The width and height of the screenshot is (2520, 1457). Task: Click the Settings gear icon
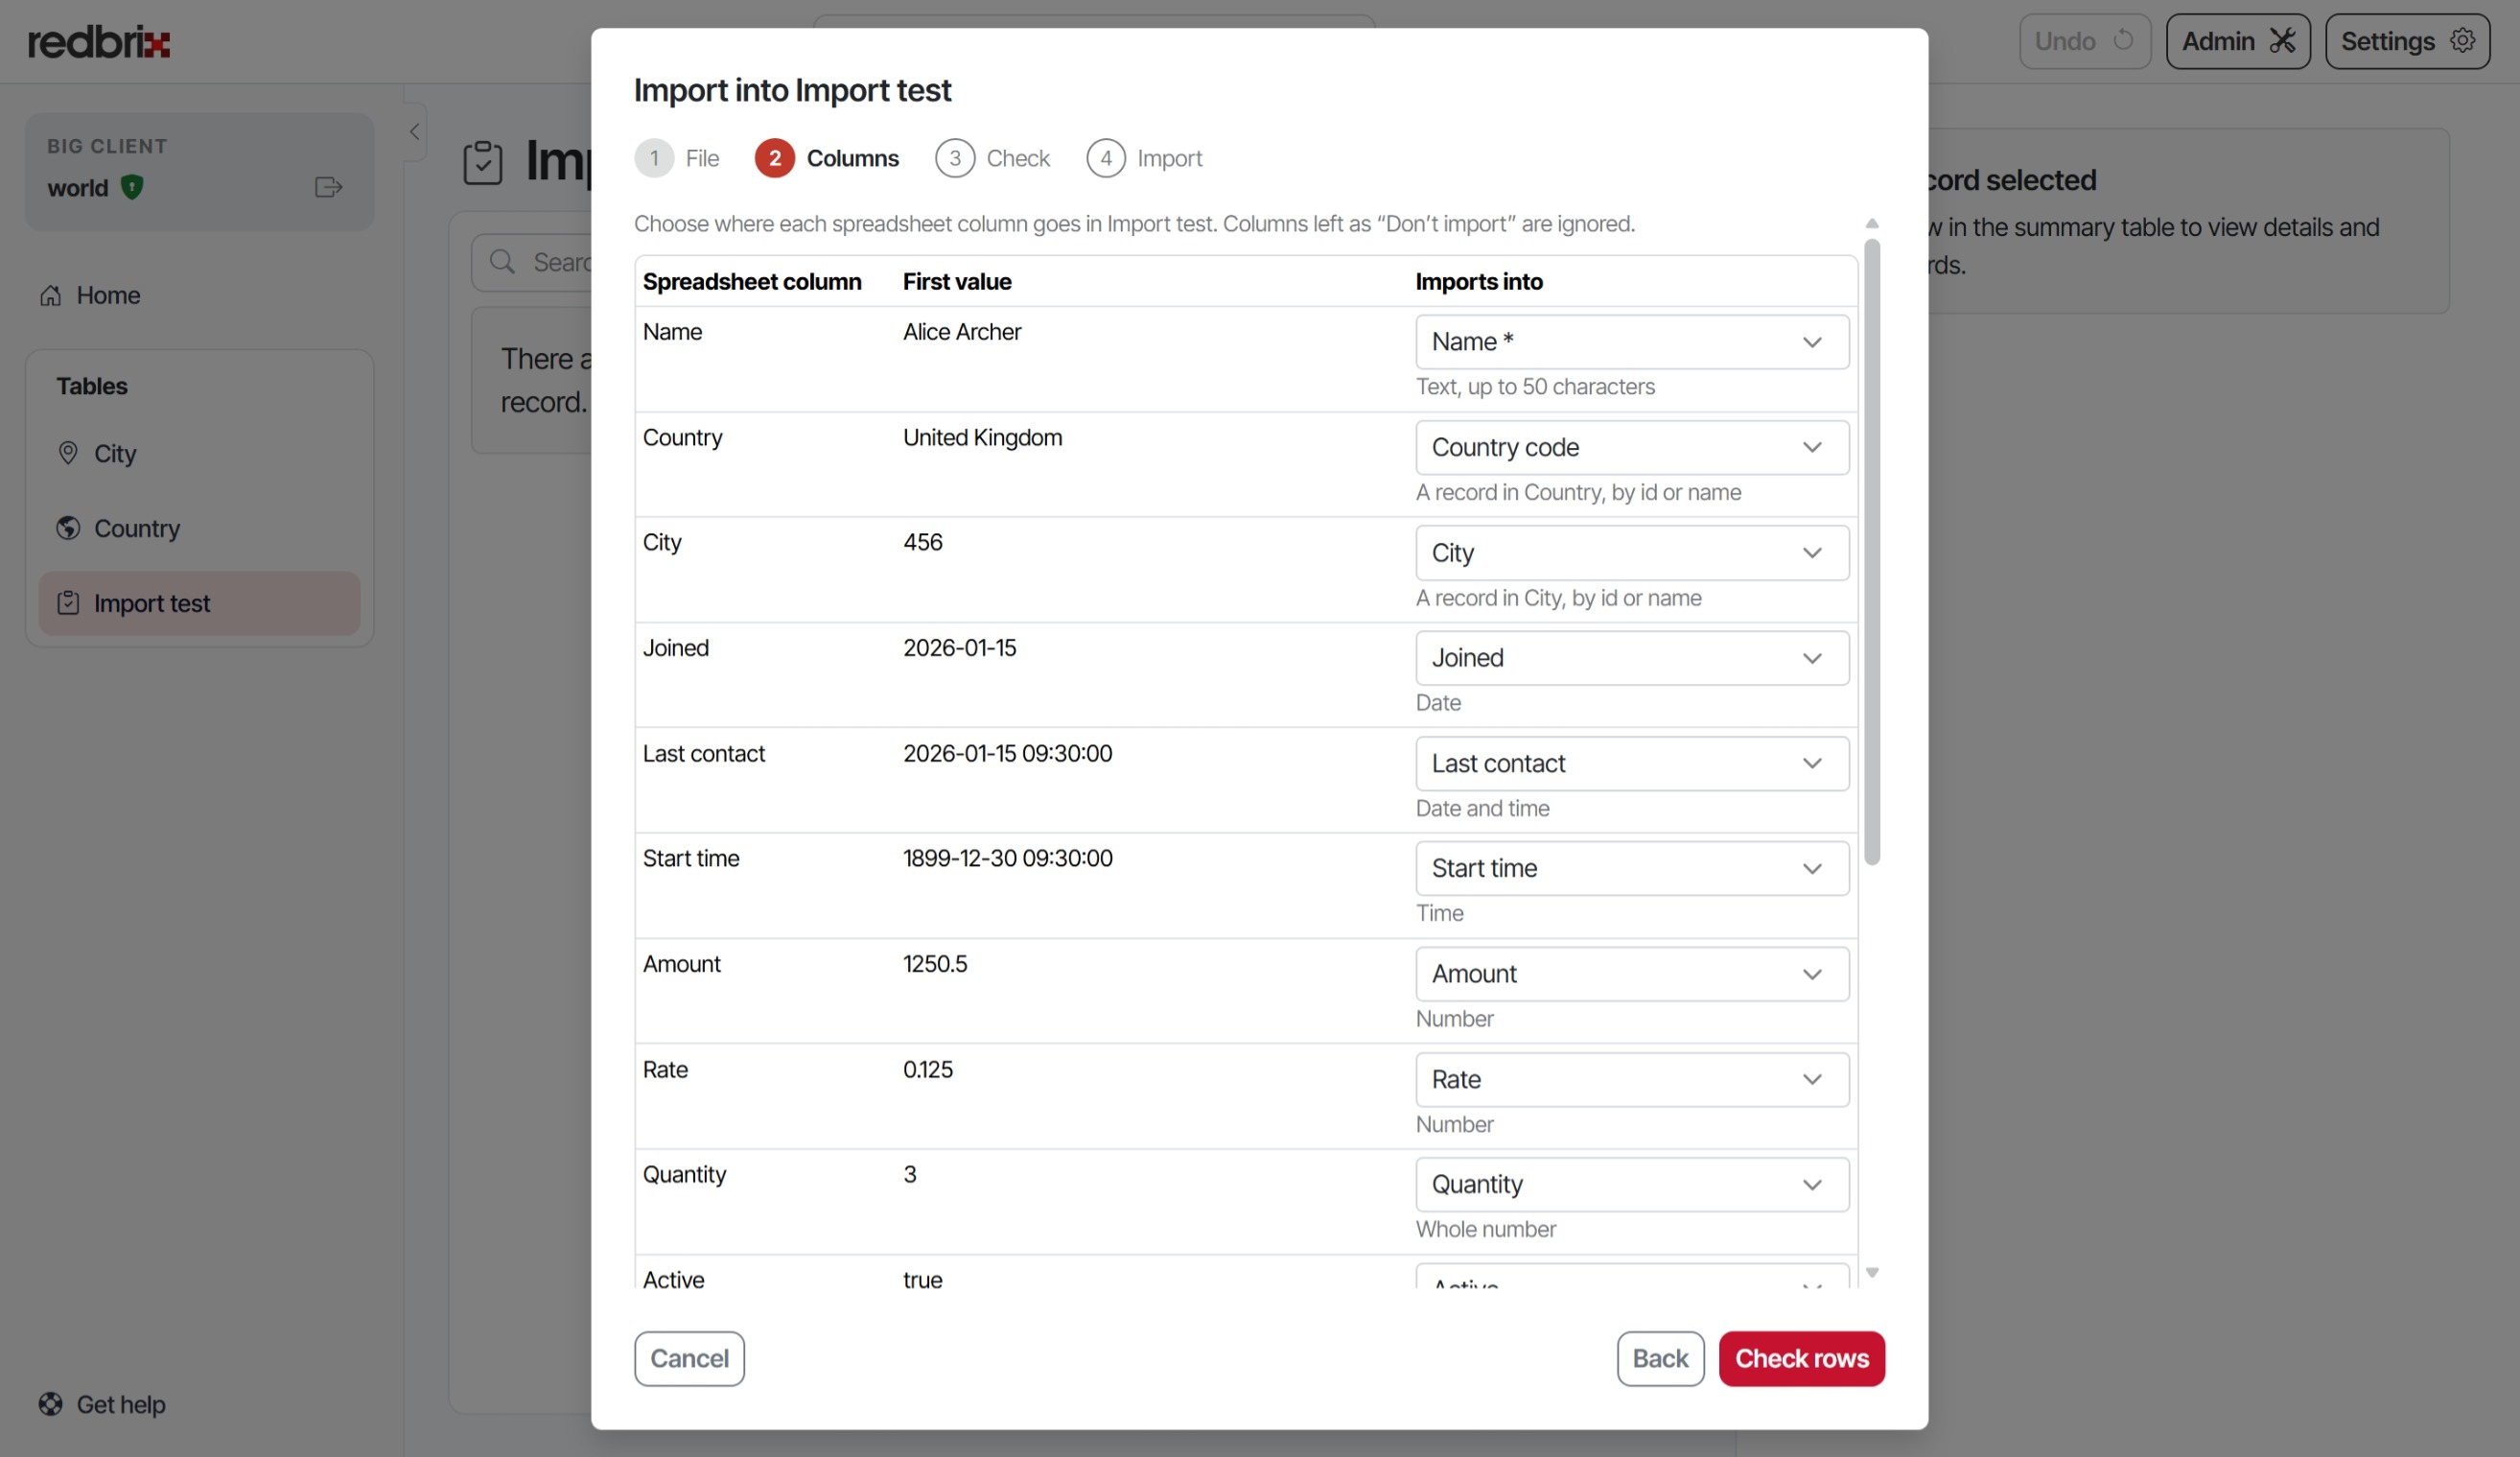click(2462, 41)
